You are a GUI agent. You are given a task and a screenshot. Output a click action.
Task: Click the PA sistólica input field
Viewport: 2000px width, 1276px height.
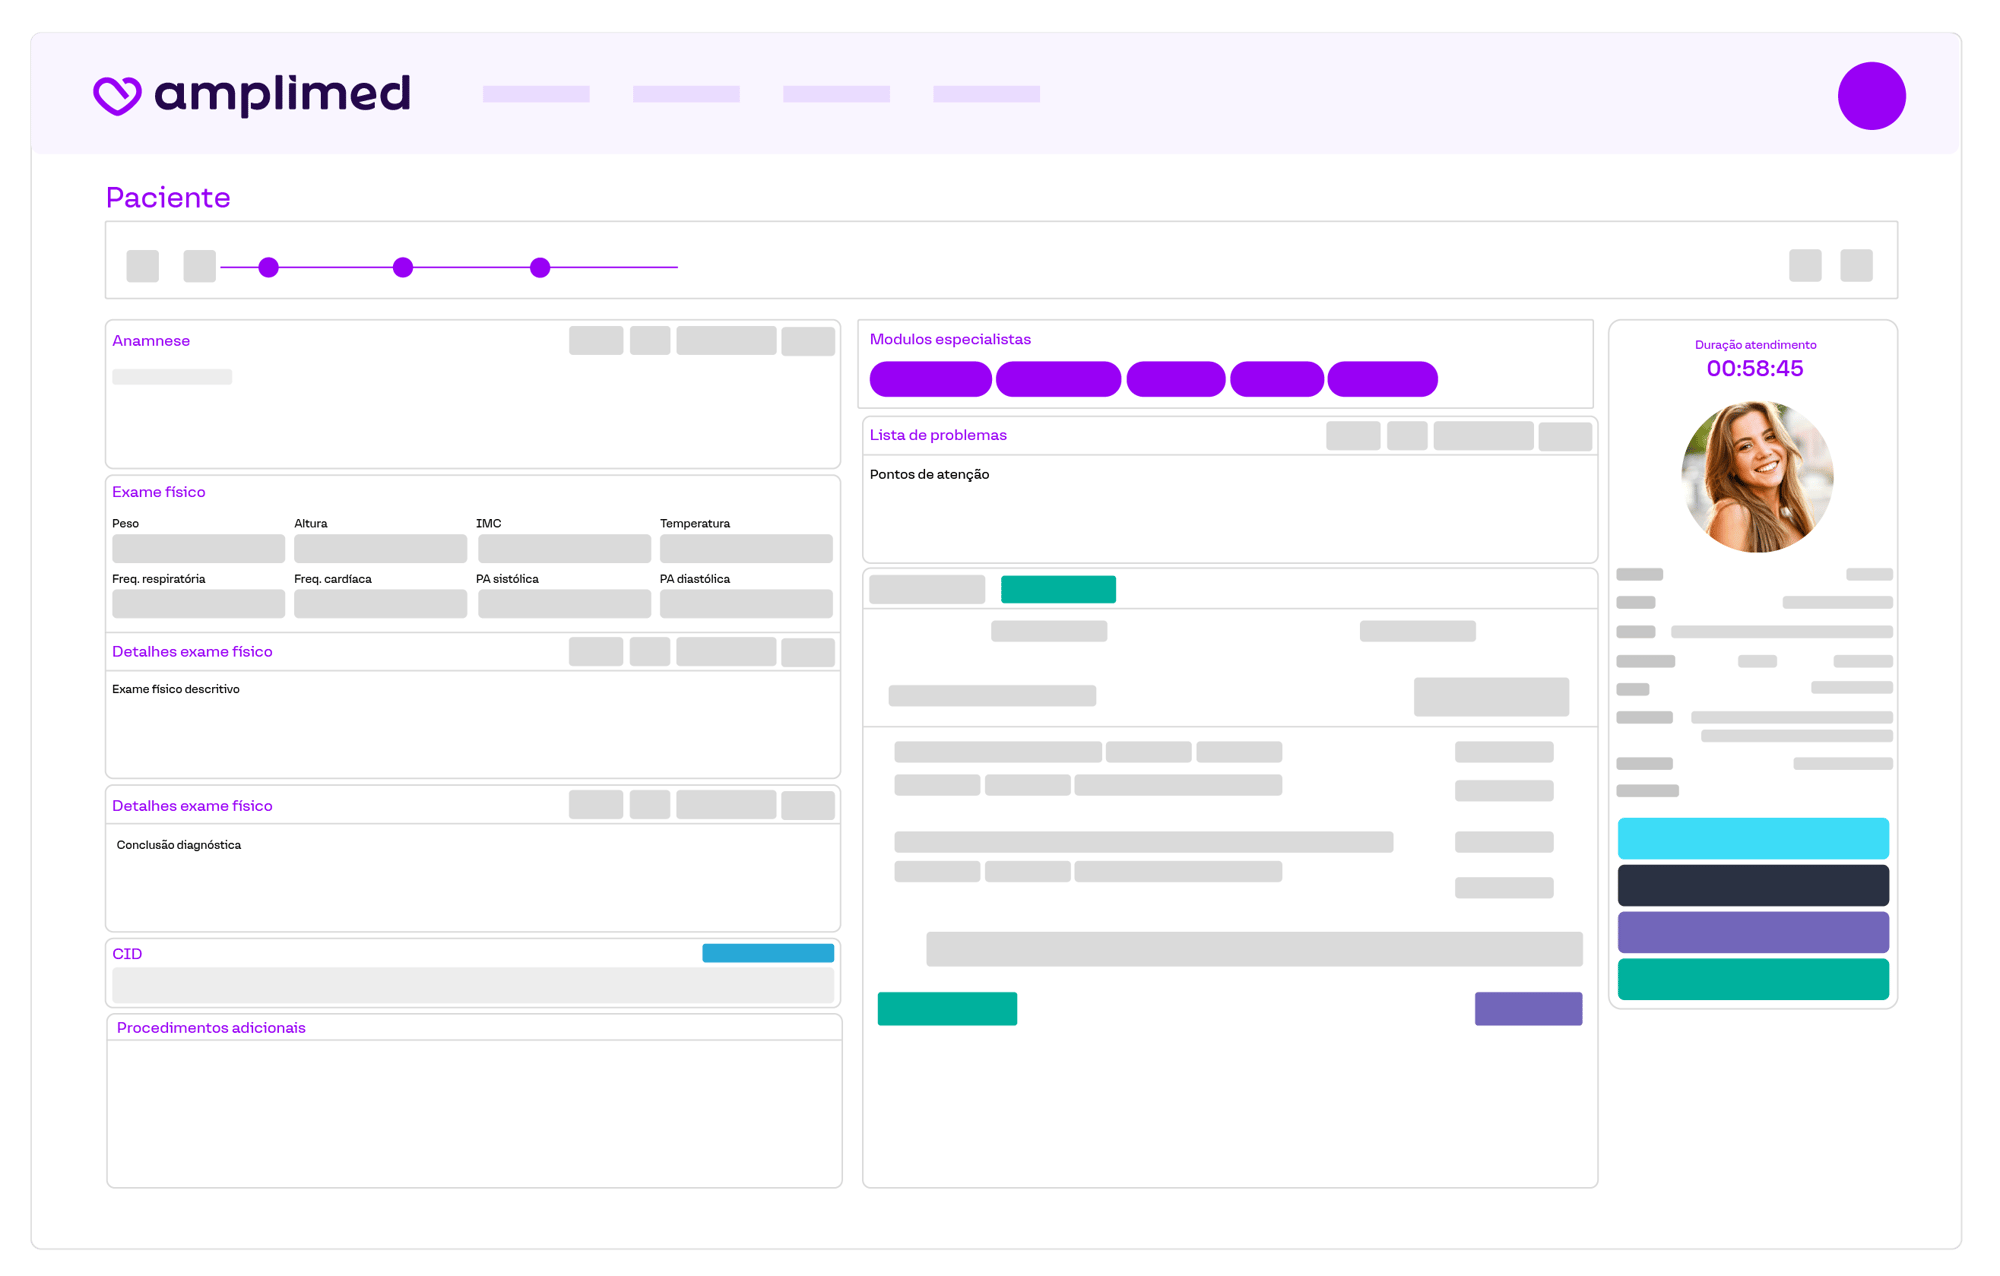[x=564, y=603]
